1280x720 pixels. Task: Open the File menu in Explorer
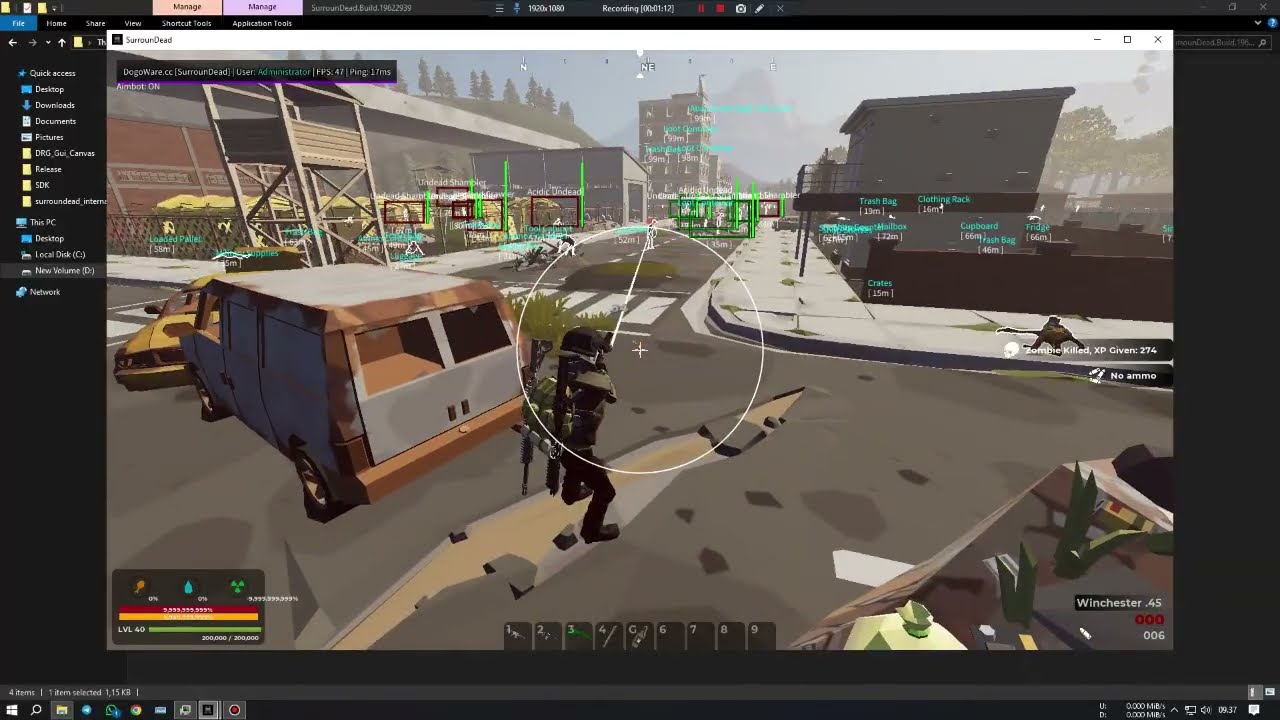pos(18,23)
